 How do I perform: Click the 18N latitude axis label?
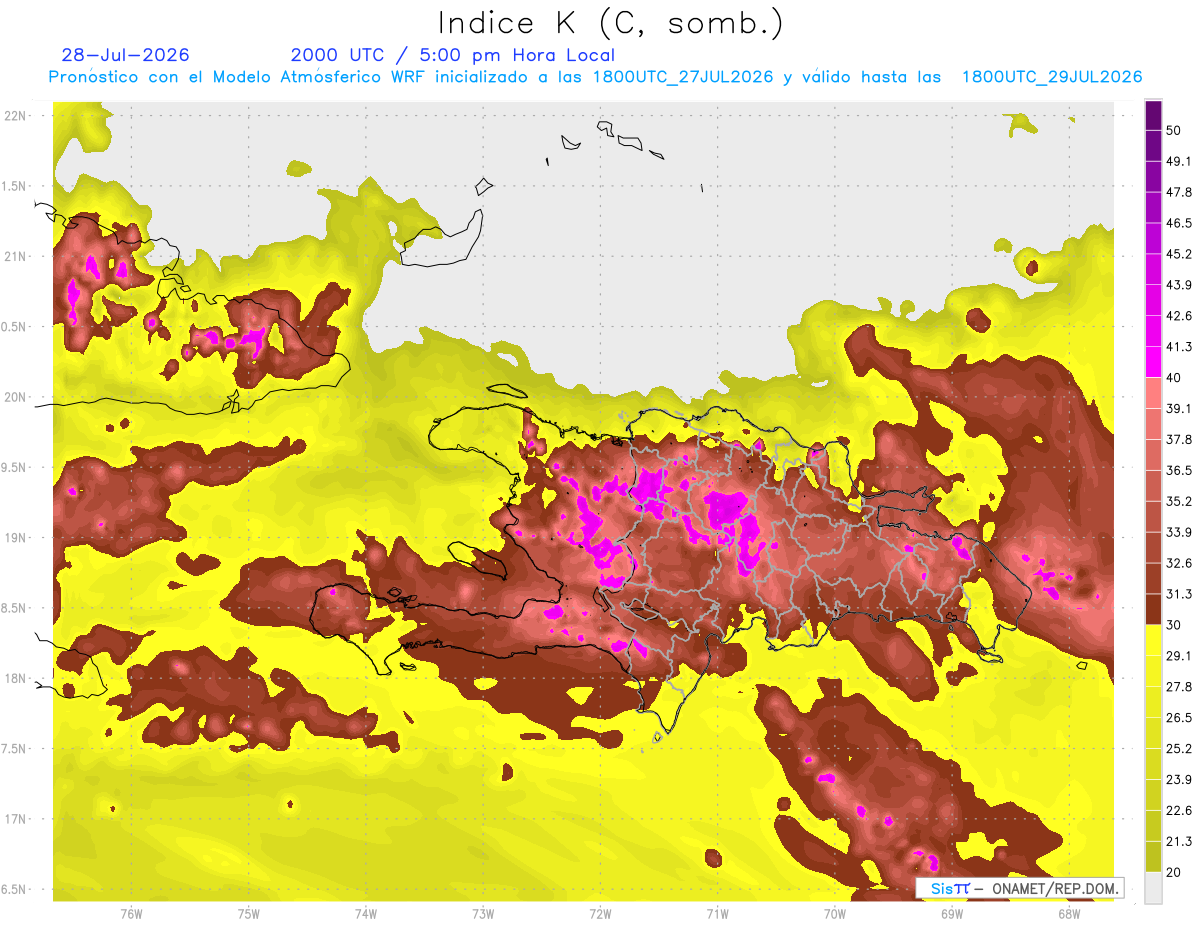[16, 678]
